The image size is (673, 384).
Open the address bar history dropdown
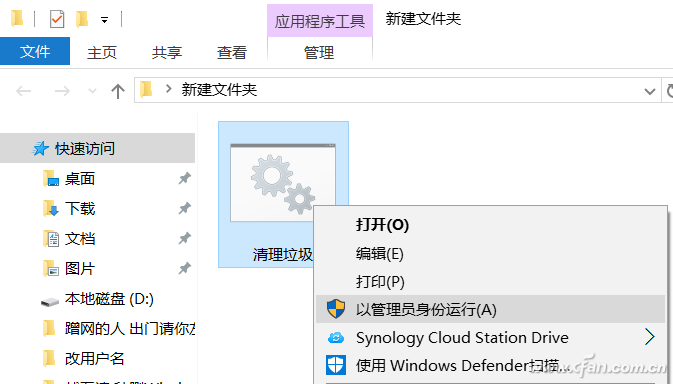tap(650, 91)
